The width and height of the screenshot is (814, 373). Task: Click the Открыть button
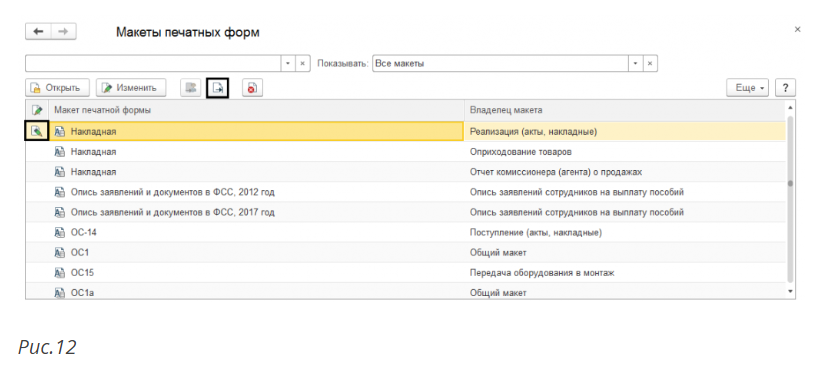58,88
